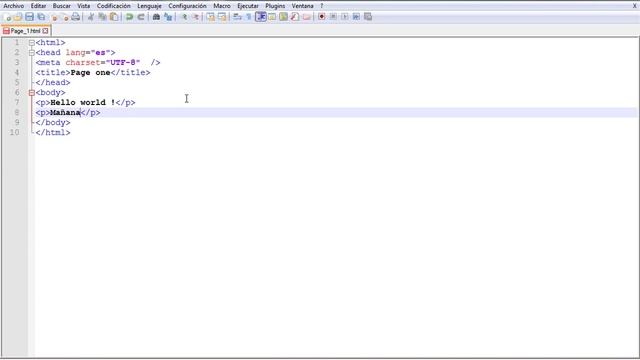Image resolution: width=640 pixels, height=360 pixels.
Task: Save the current file from toolbar
Action: (29, 17)
